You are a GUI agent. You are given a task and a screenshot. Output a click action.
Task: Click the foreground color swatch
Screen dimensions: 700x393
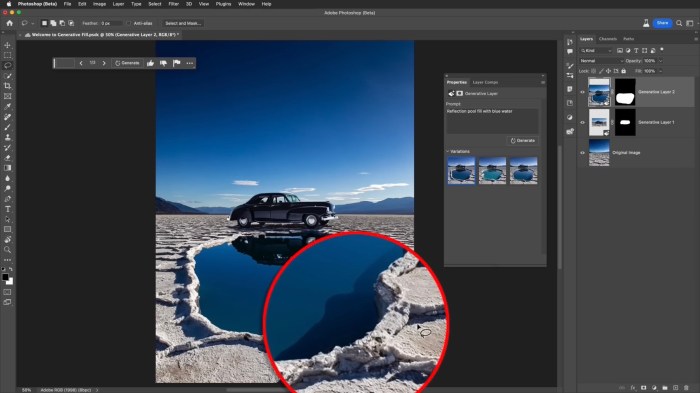tap(5, 277)
